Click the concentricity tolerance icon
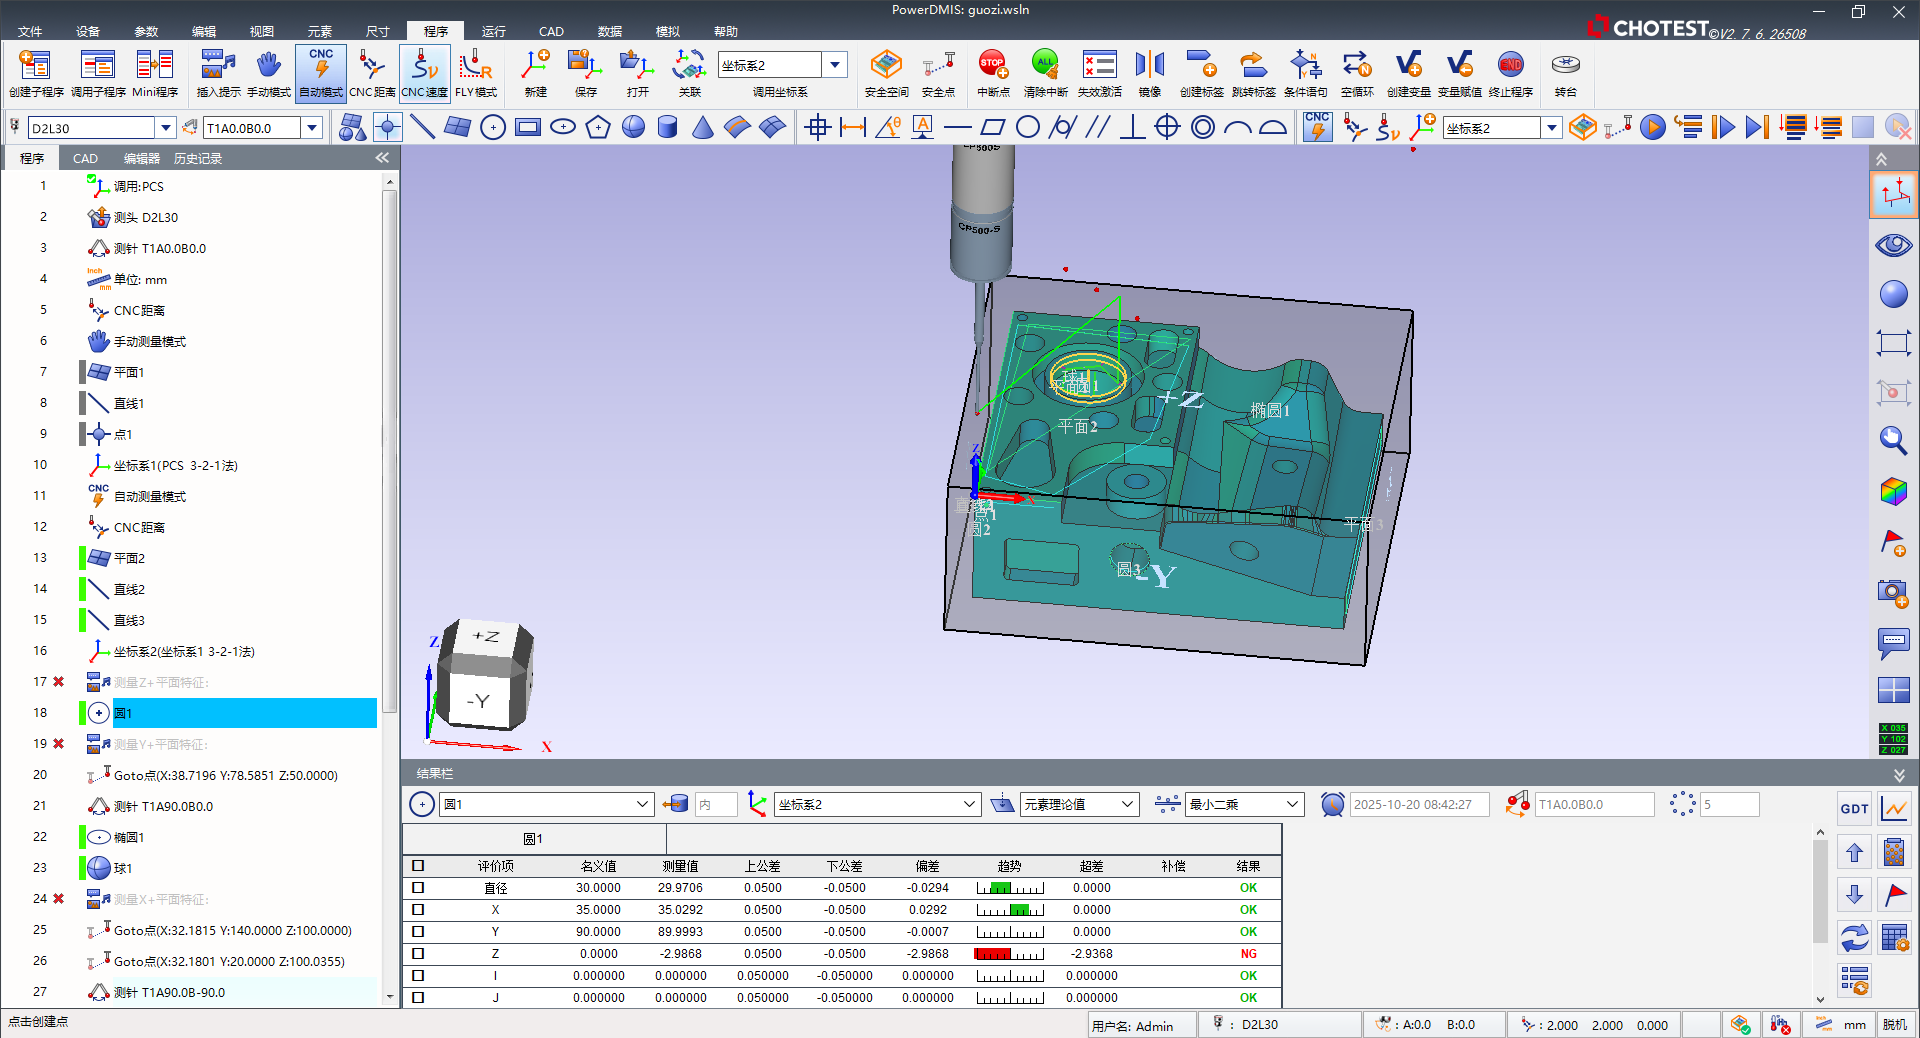The width and height of the screenshot is (1920, 1038). 1203,127
